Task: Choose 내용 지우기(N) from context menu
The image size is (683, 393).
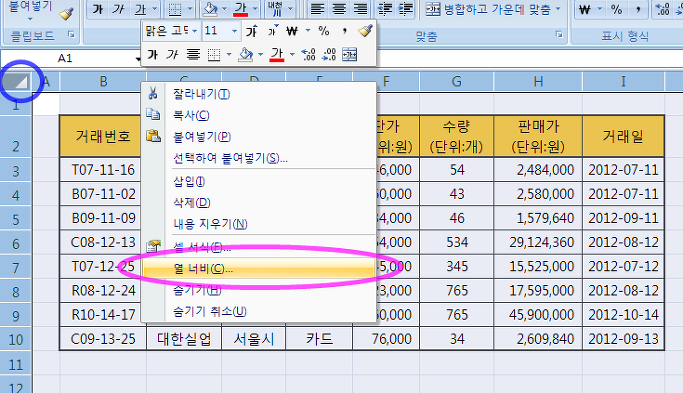Action: [x=259, y=224]
